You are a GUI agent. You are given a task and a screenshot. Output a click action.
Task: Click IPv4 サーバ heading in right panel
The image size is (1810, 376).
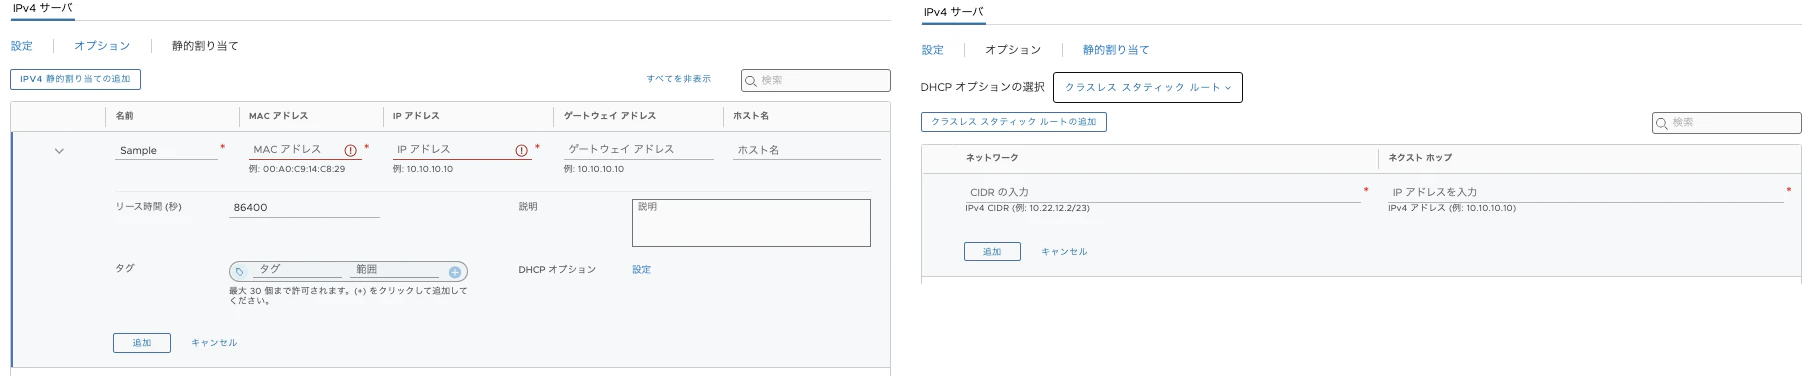[x=954, y=12]
